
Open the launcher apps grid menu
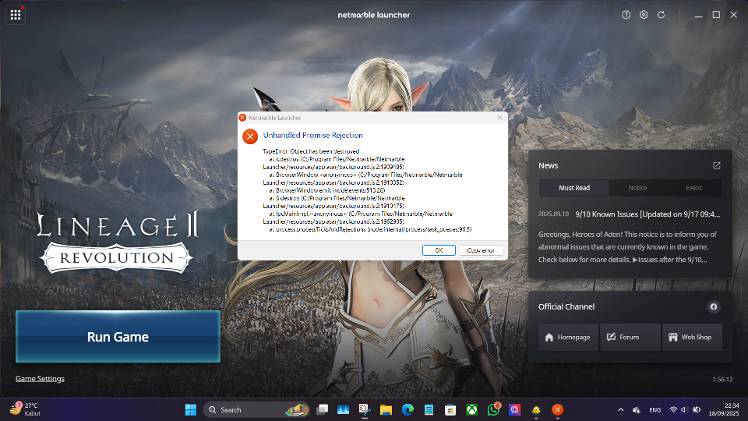15,15
